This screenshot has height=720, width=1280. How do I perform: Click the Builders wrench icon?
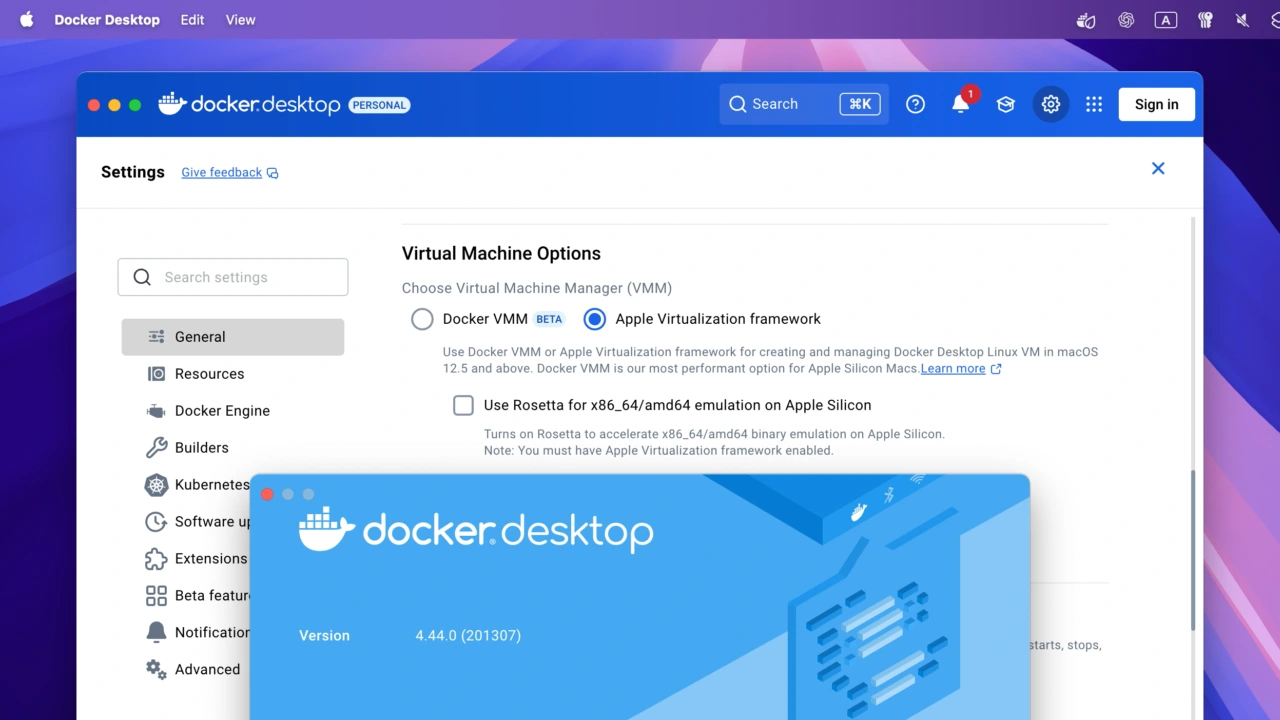(x=156, y=448)
